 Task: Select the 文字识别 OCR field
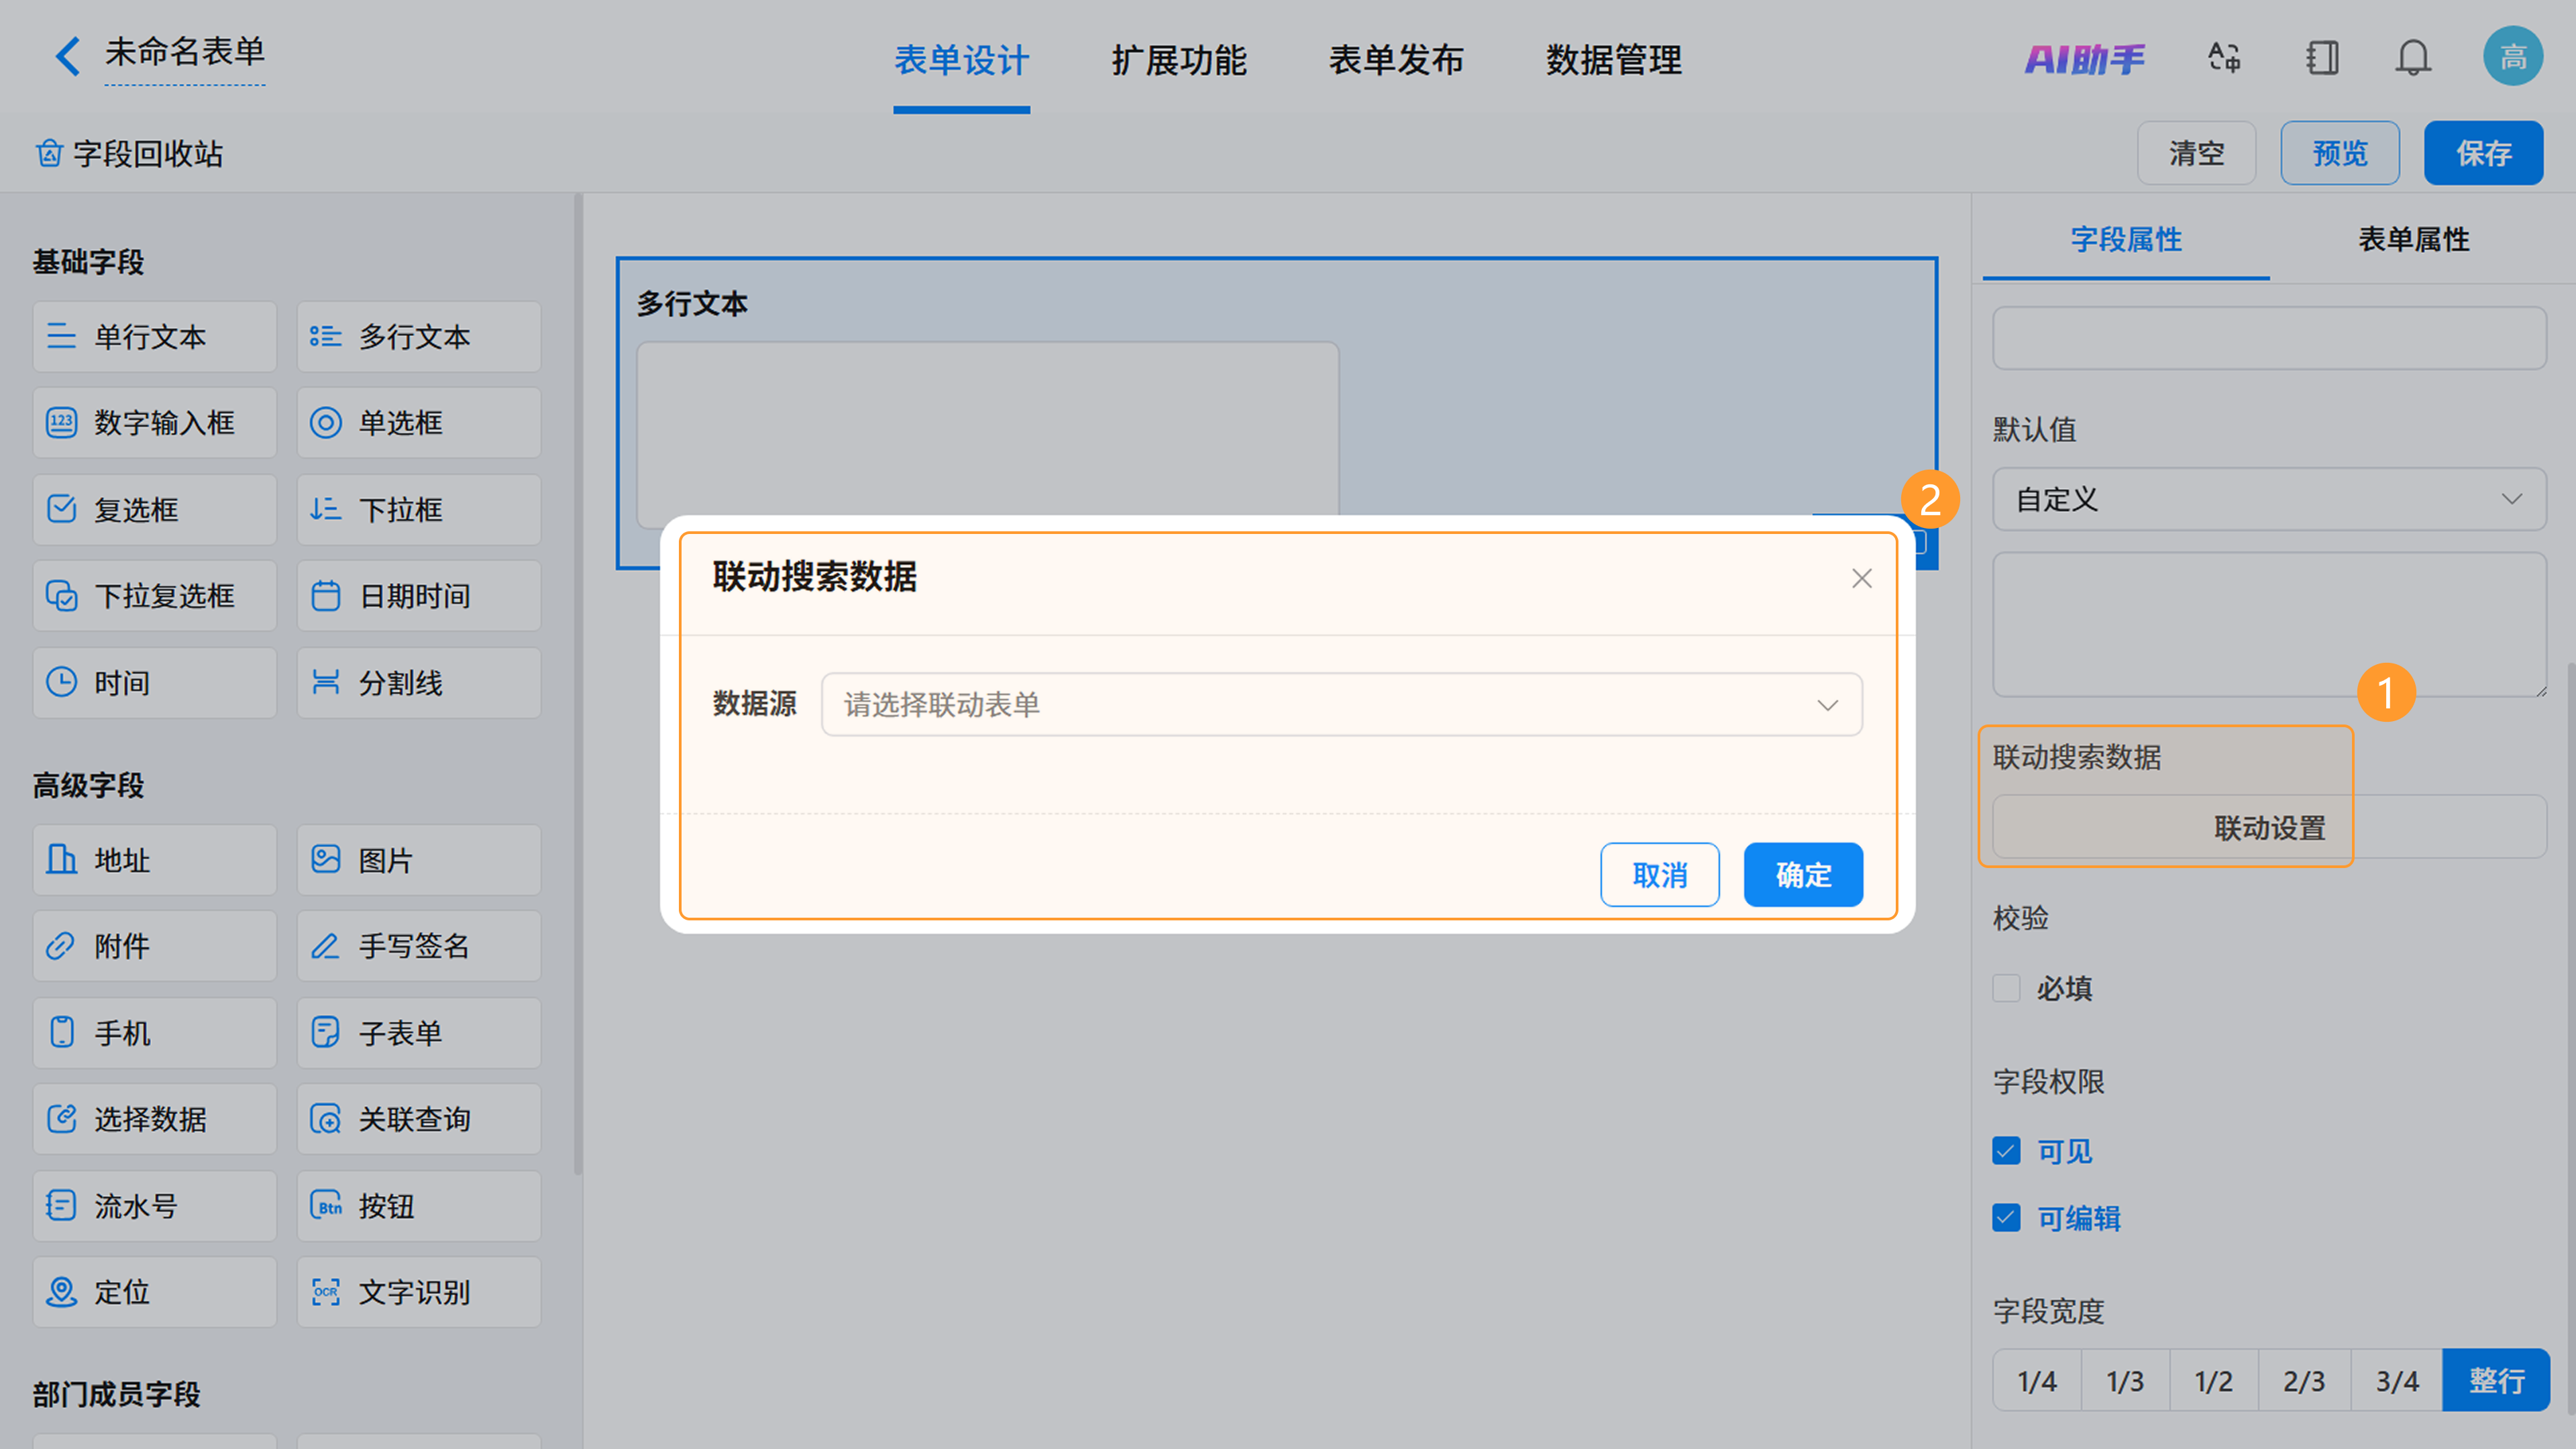(x=419, y=1292)
